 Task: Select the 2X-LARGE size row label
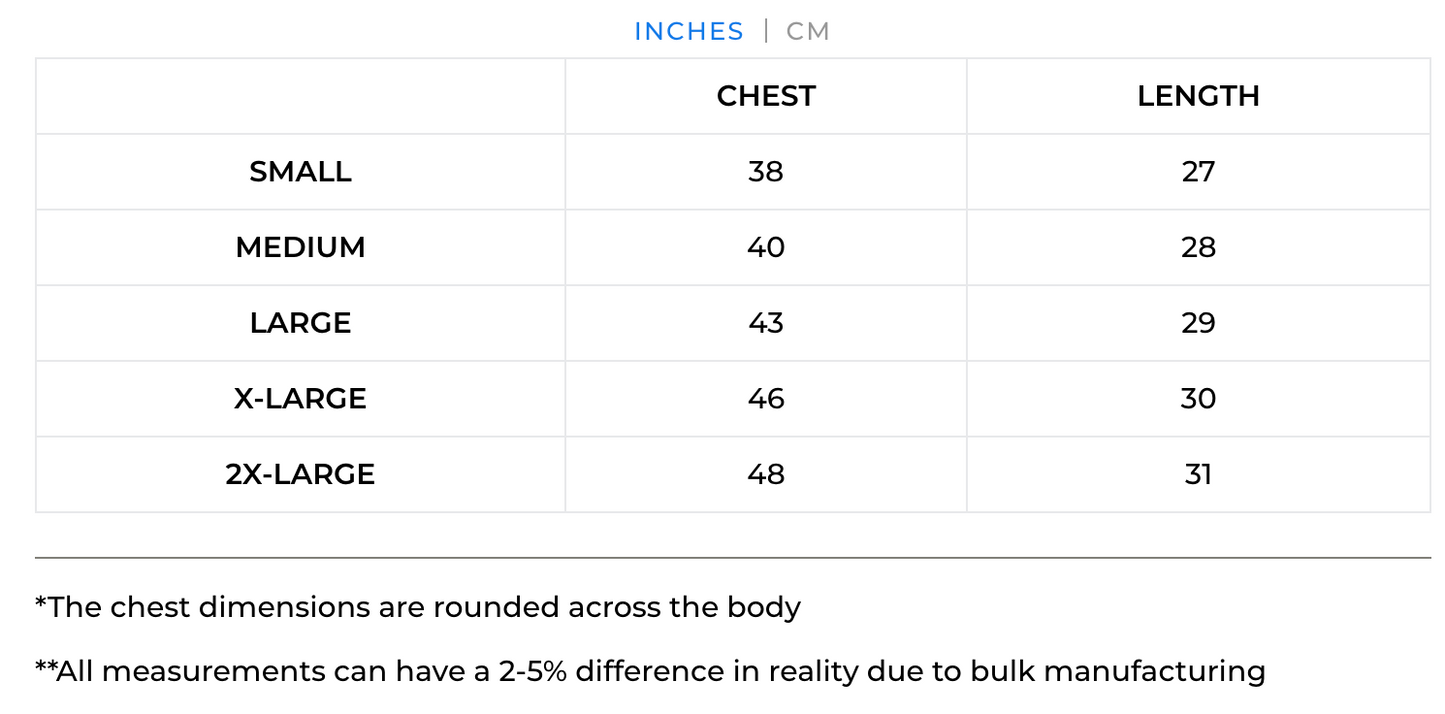point(300,474)
